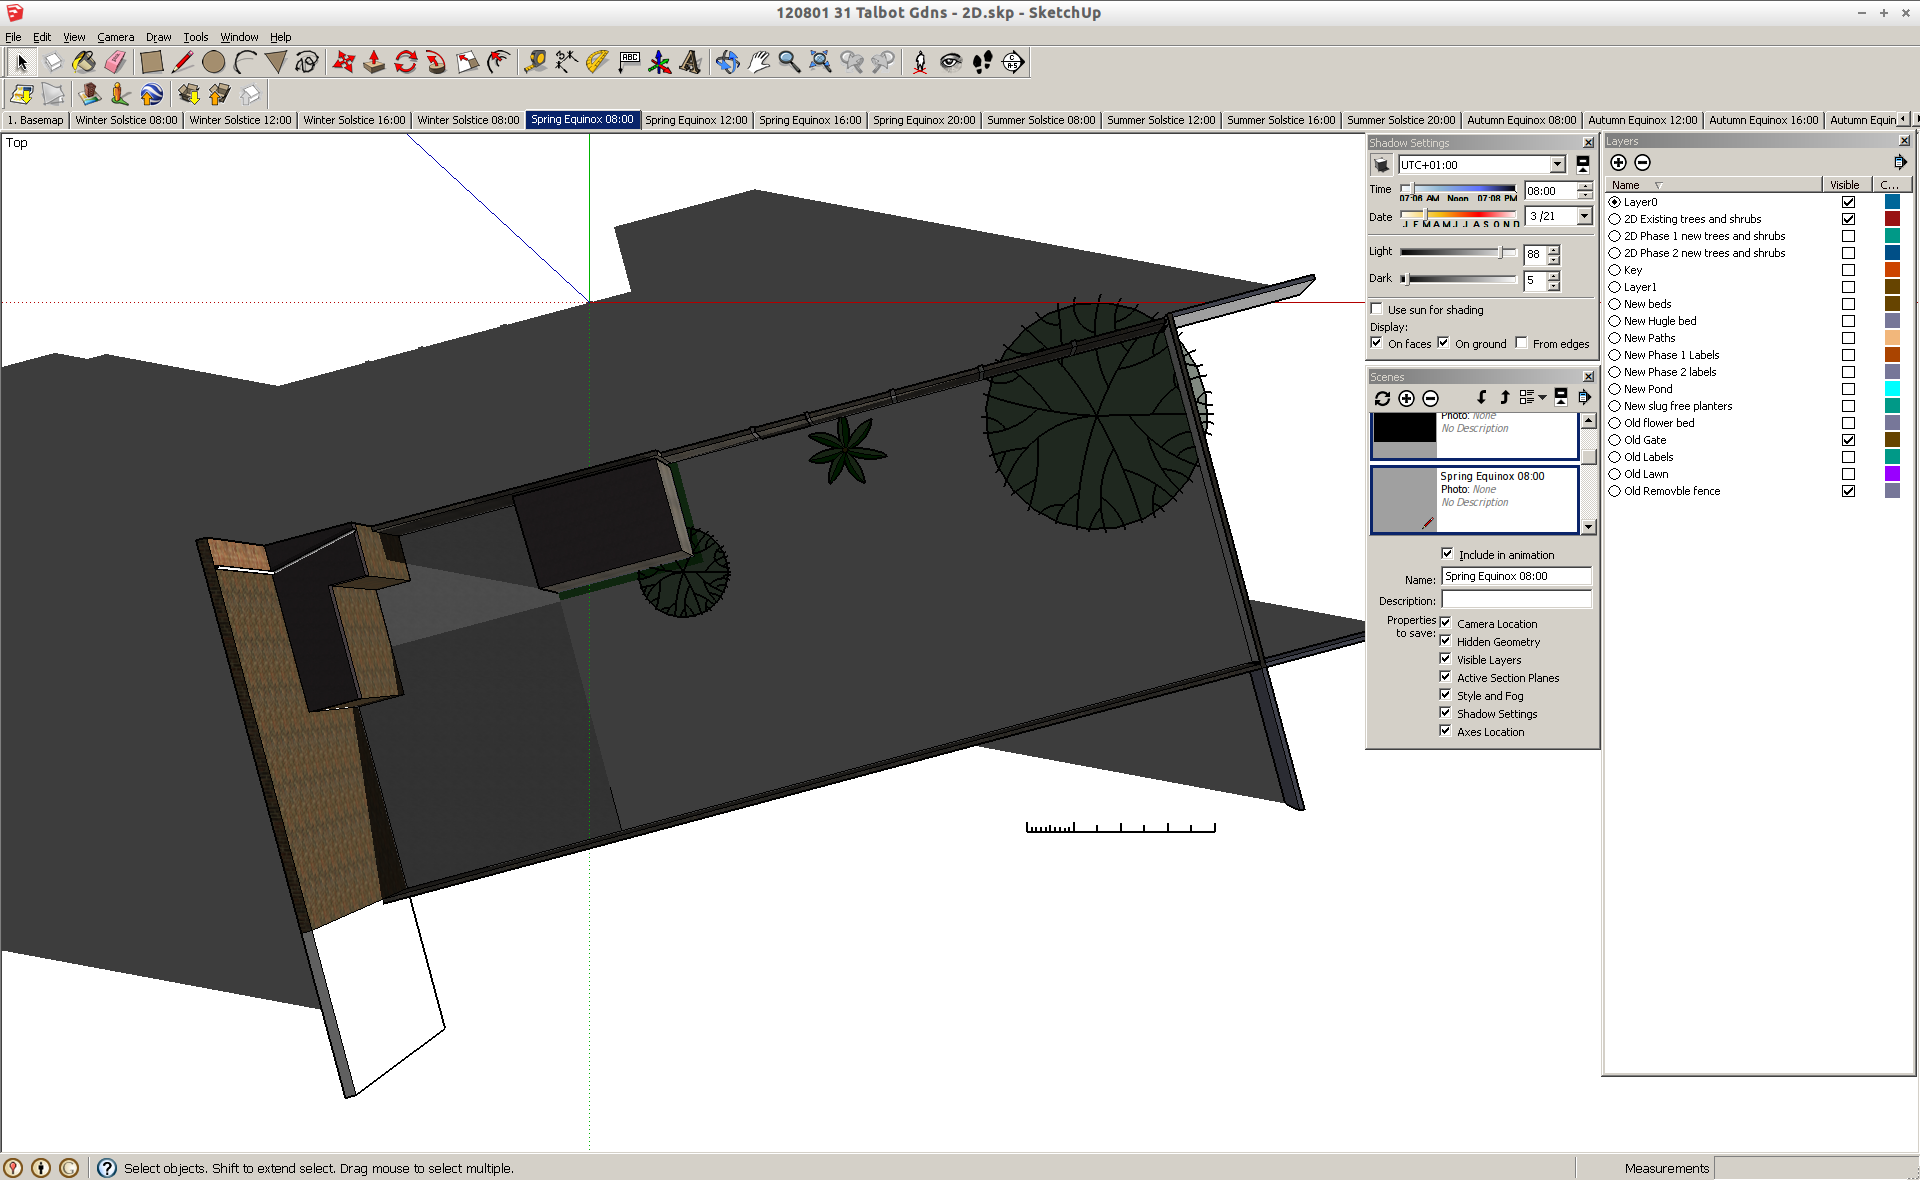Screen dimensions: 1920x1180
Task: Activate the Tape Measure tool
Action: tap(535, 62)
